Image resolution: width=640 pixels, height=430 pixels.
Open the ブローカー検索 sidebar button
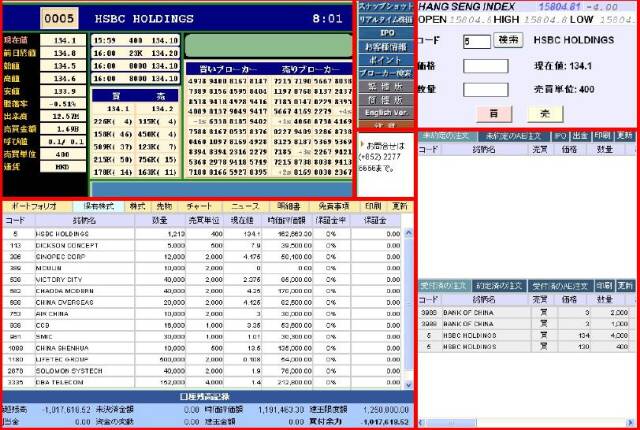point(385,73)
